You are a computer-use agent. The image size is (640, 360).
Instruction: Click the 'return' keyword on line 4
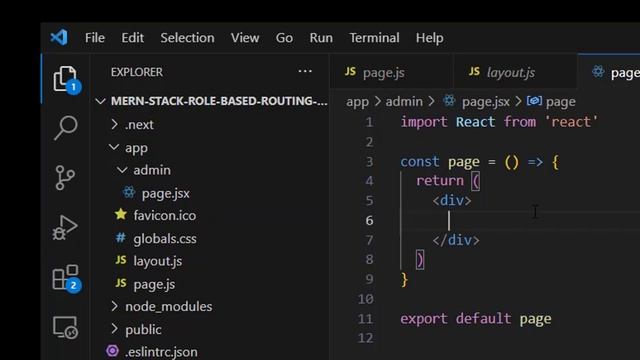(440, 181)
